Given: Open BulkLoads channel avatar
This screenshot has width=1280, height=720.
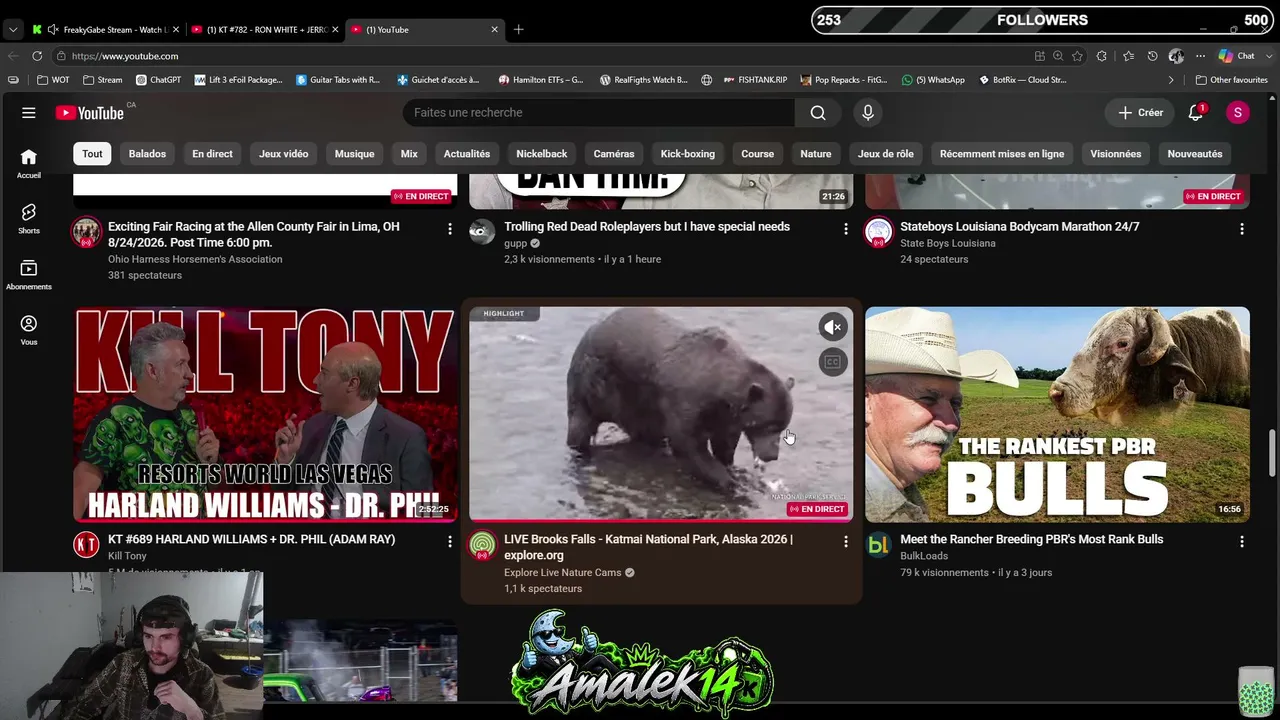Looking at the screenshot, I should [x=879, y=545].
